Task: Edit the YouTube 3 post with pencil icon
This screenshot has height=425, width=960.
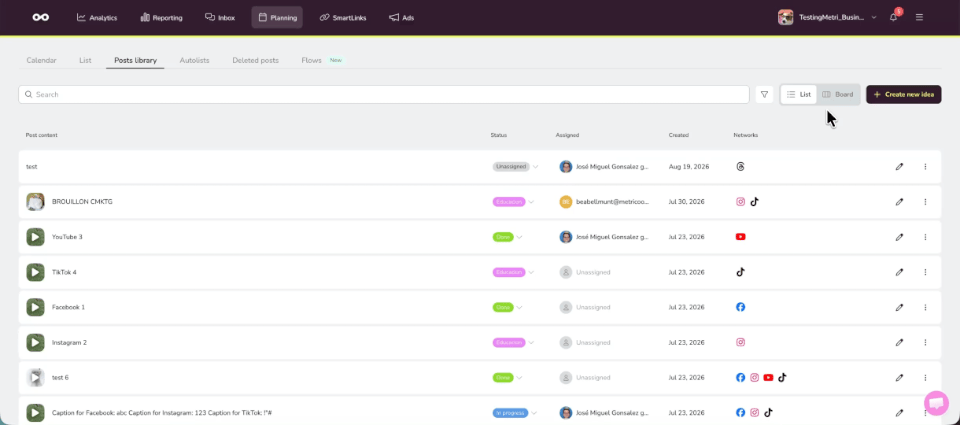Action: point(899,237)
